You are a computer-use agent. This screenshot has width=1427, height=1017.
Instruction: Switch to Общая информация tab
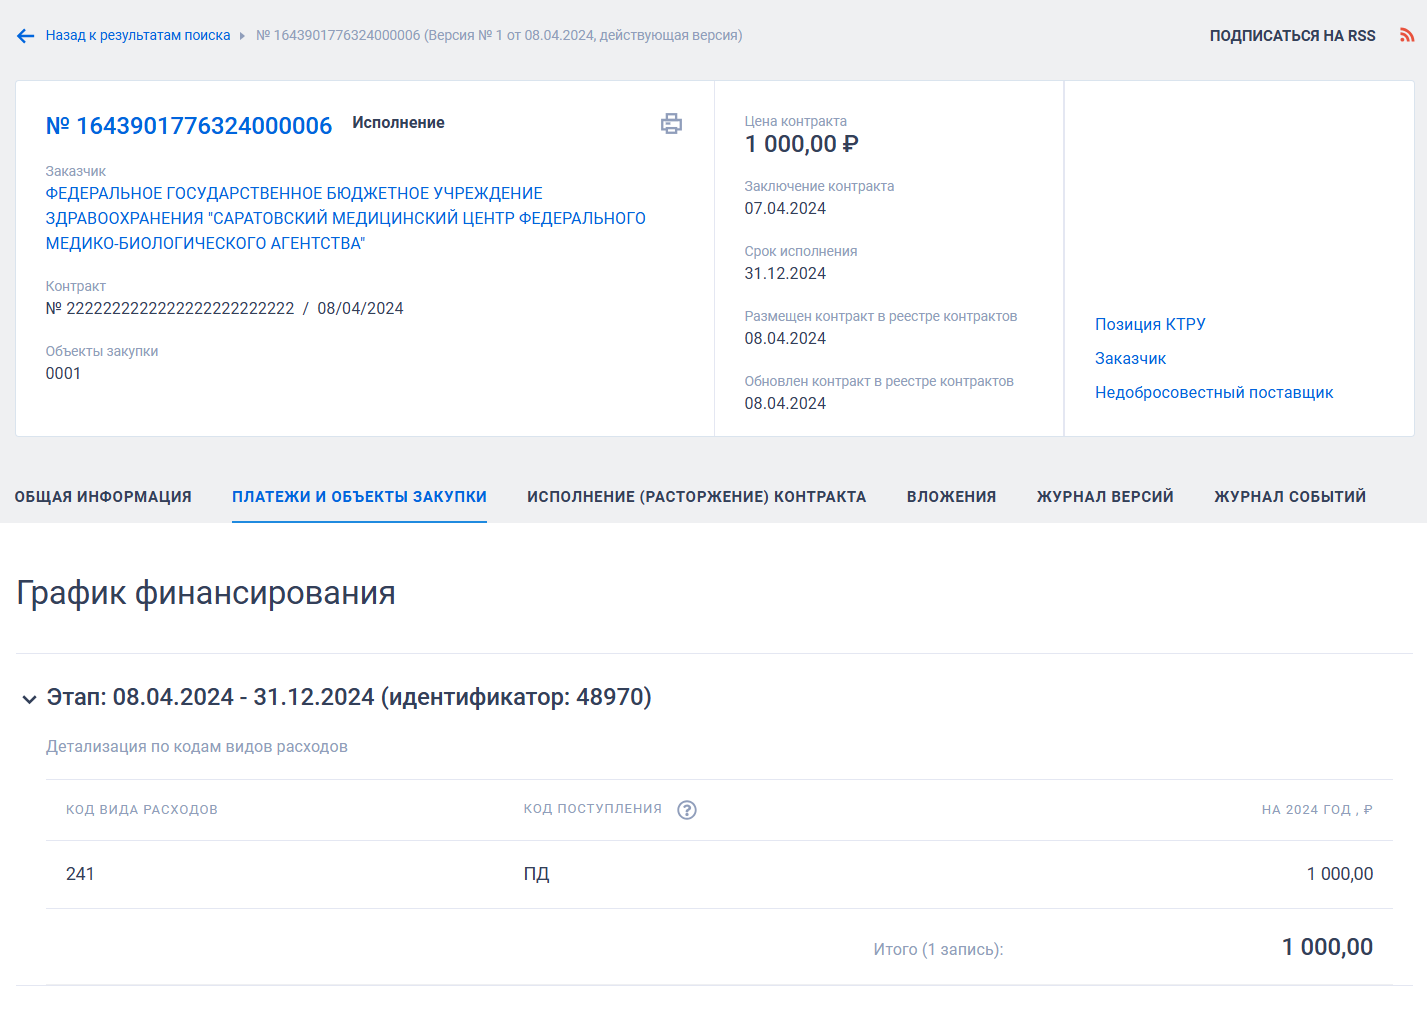(x=103, y=497)
